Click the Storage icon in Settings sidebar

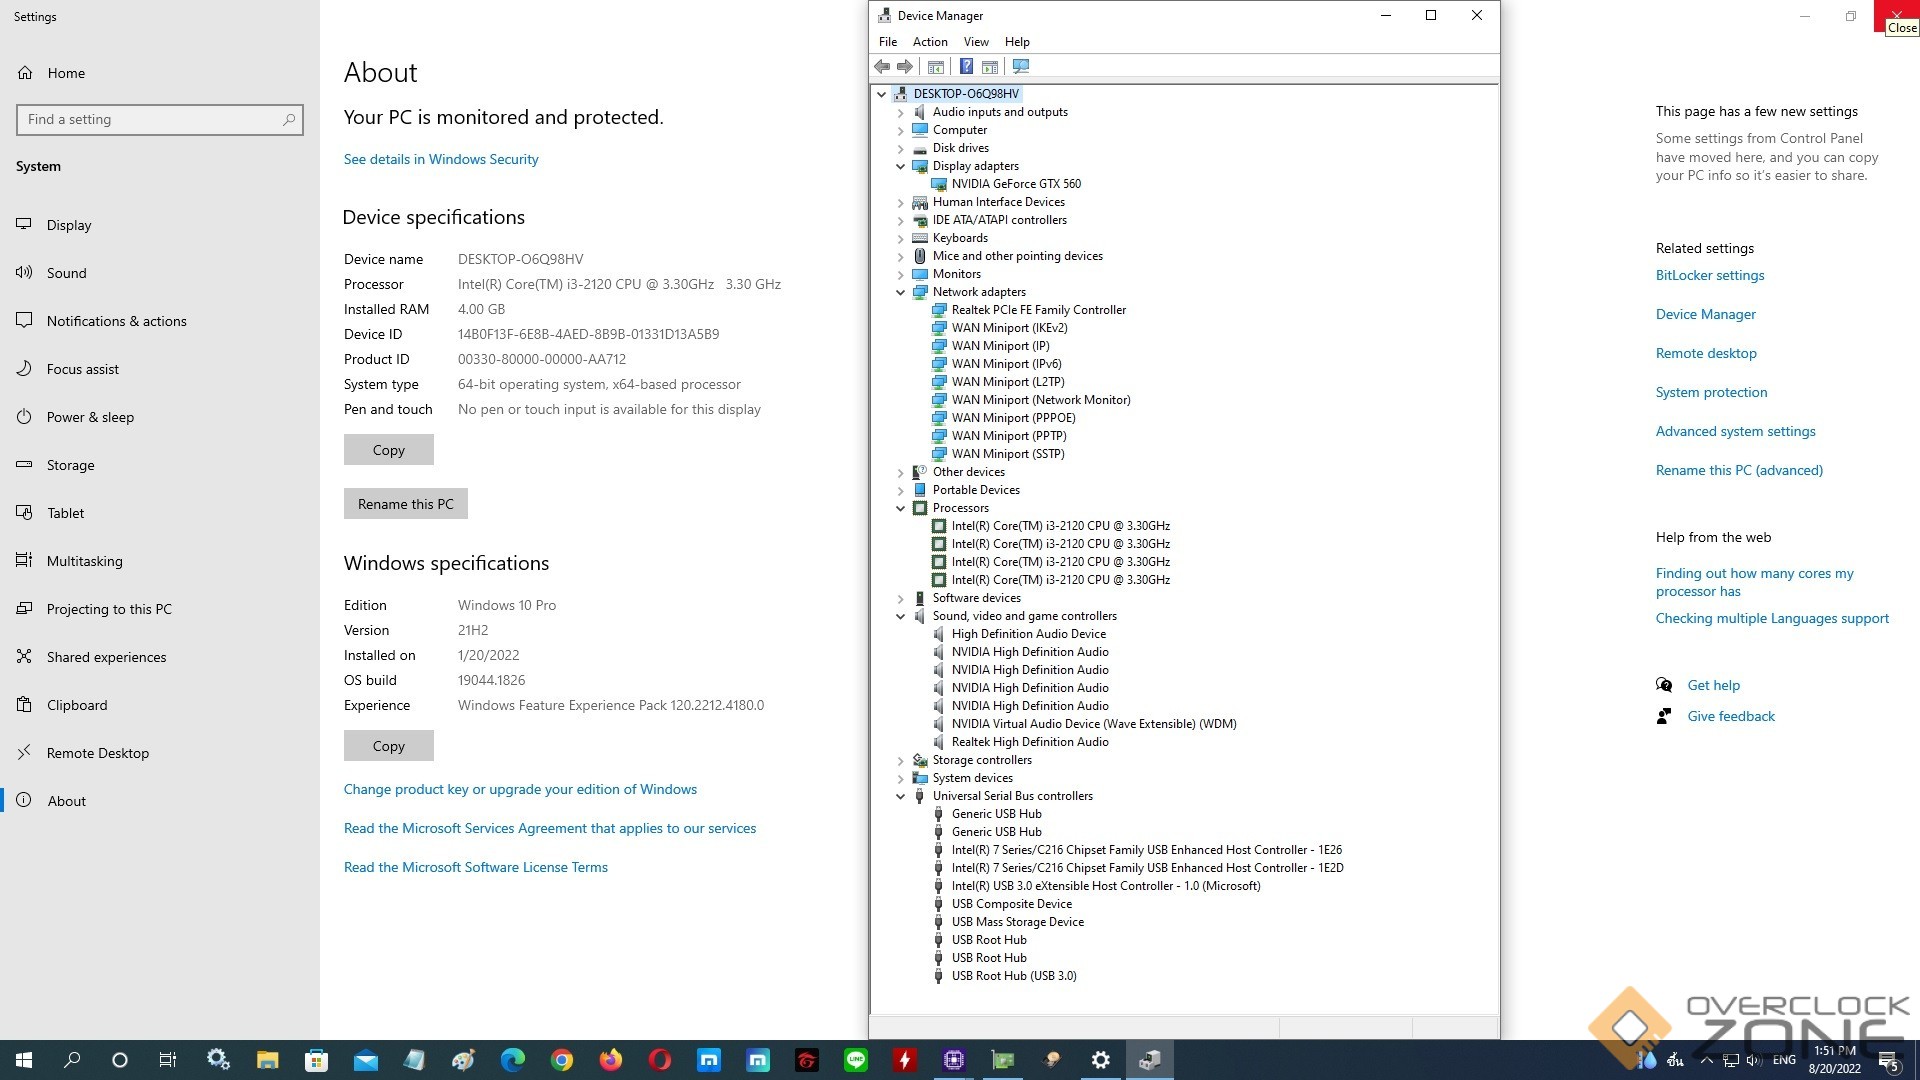pos(25,465)
